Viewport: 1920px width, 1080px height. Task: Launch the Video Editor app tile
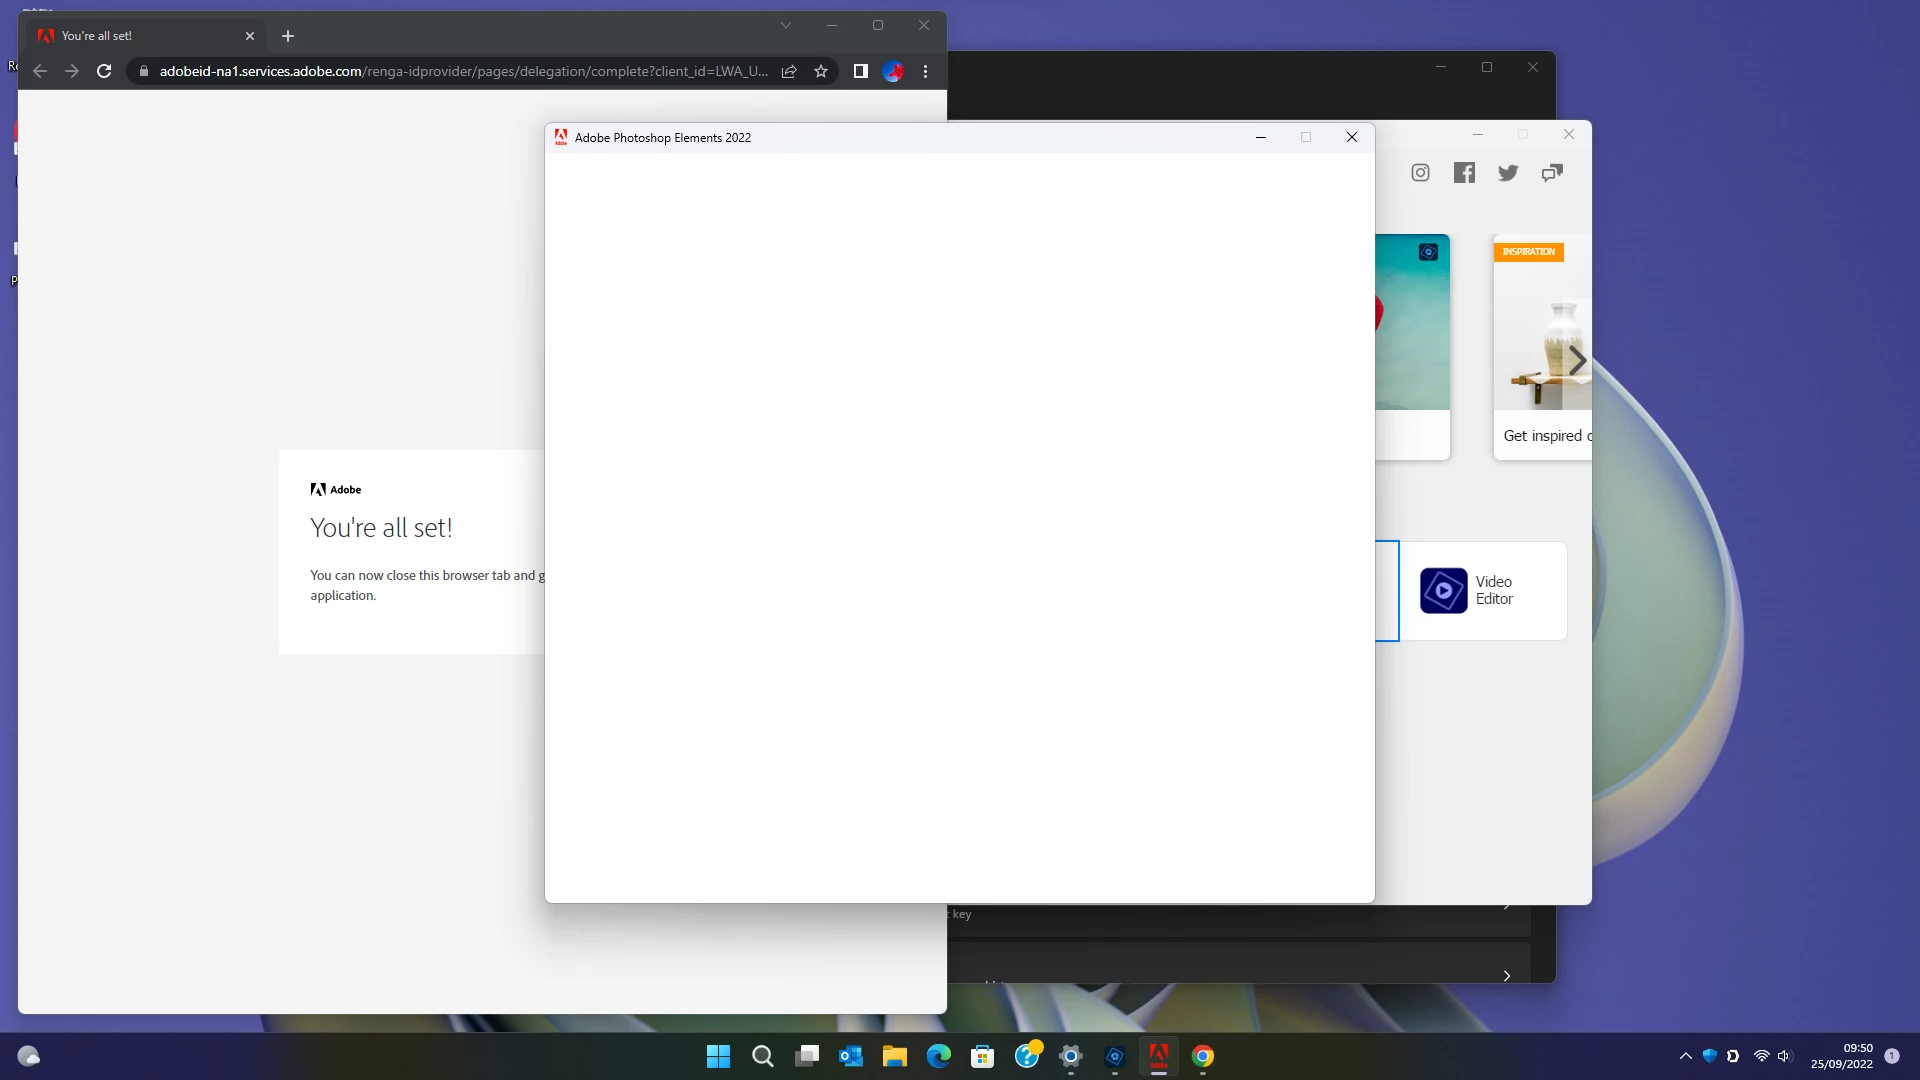(x=1482, y=591)
